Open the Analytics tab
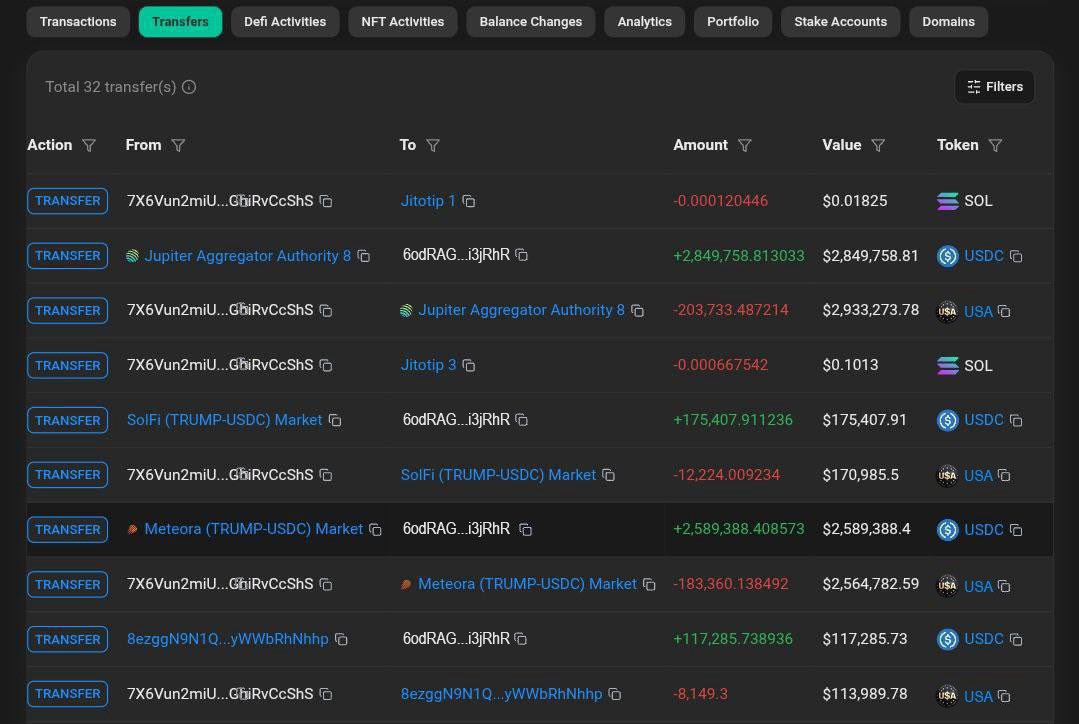The width and height of the screenshot is (1079, 724). coord(644,21)
